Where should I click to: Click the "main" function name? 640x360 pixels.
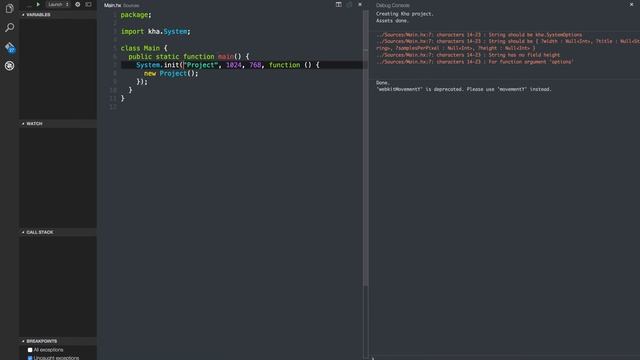click(226, 57)
